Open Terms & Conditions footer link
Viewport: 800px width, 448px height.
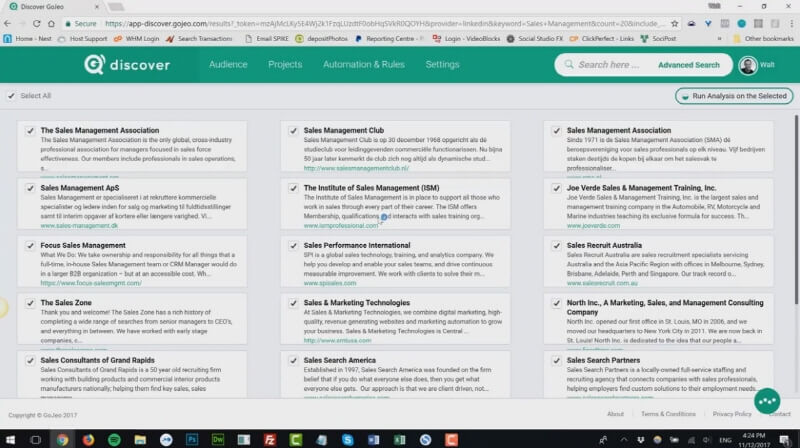pyautogui.click(x=668, y=414)
